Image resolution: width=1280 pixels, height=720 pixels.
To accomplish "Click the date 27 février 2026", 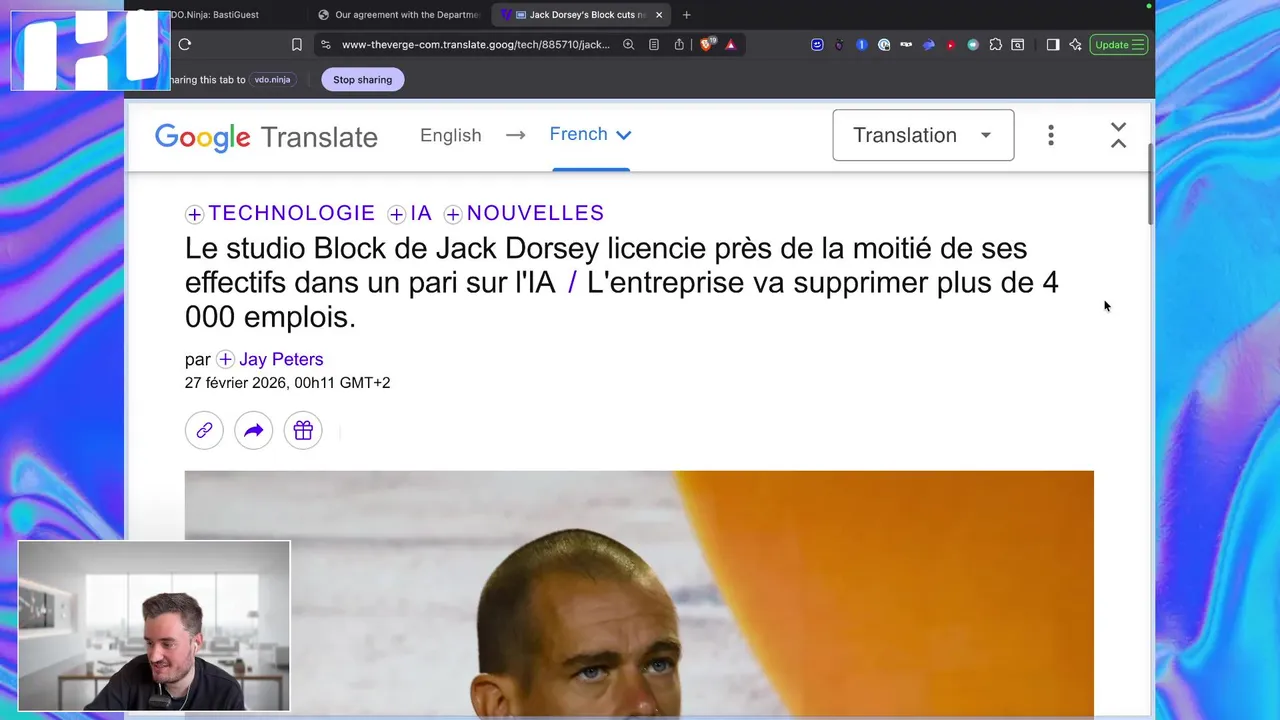I will [236, 383].
